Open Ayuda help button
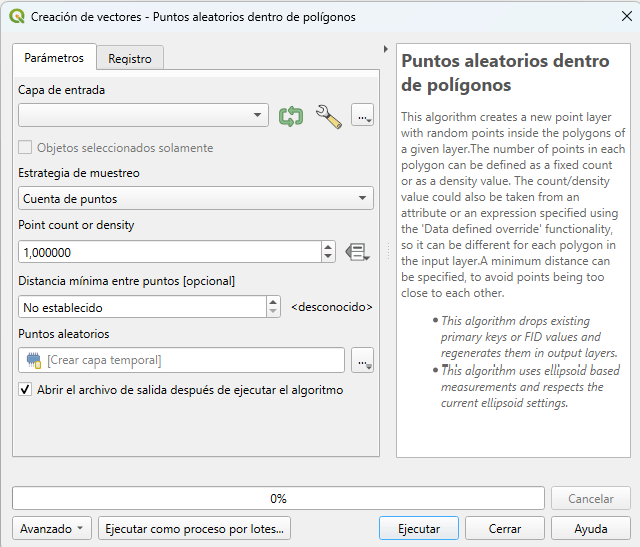640x547 pixels. (x=591, y=529)
